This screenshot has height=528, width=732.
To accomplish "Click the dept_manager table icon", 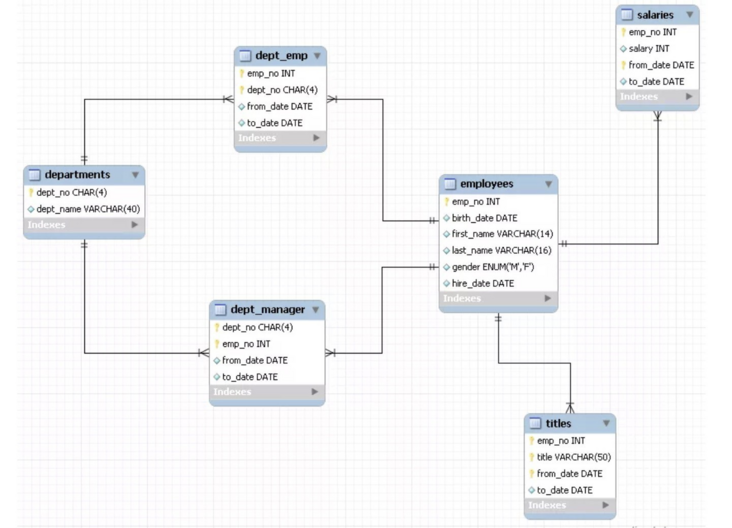I will point(220,310).
